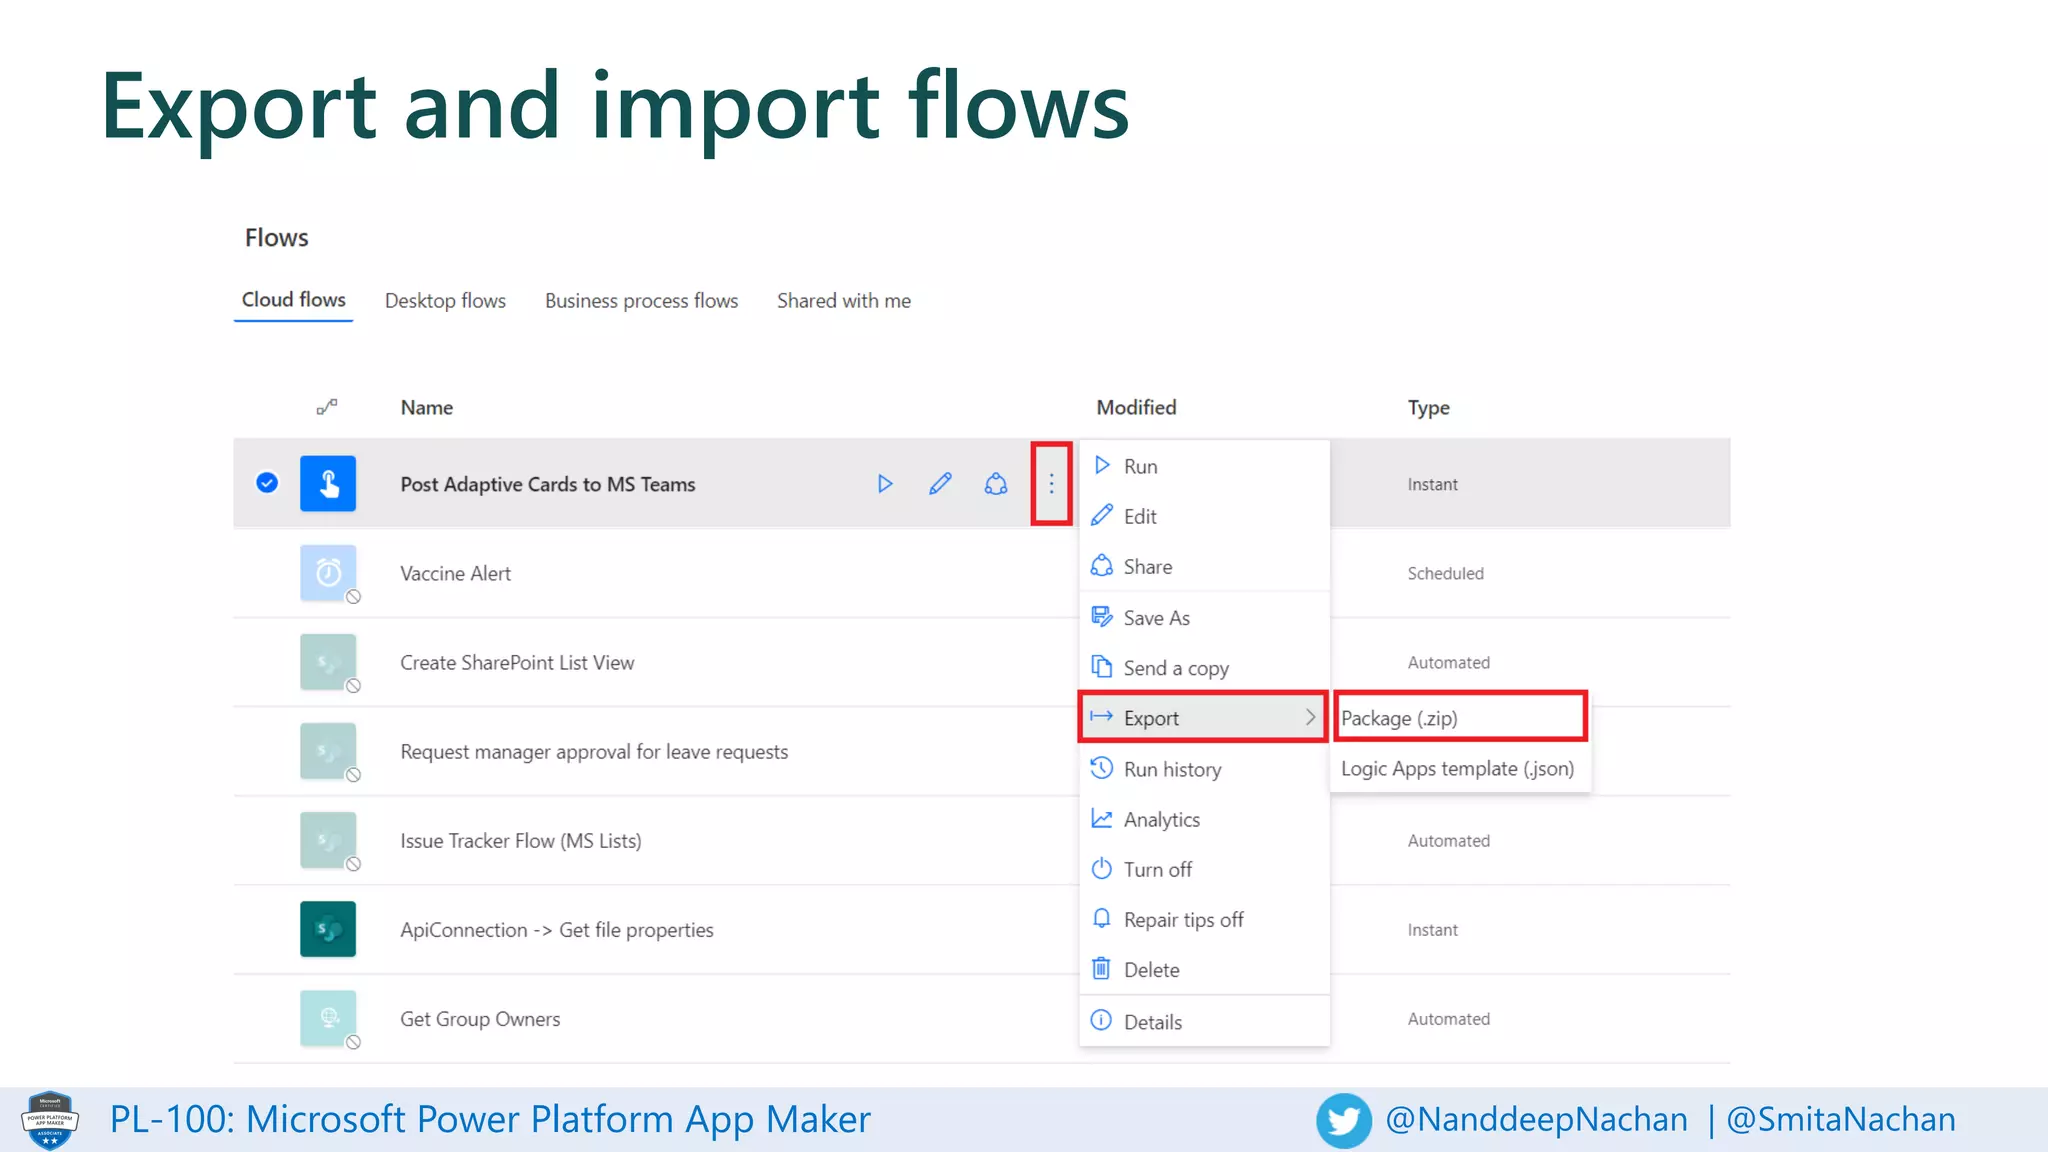Click the @SmitaNachan Twitter handle
Viewport: 2048px width, 1152px height.
pos(1841,1119)
